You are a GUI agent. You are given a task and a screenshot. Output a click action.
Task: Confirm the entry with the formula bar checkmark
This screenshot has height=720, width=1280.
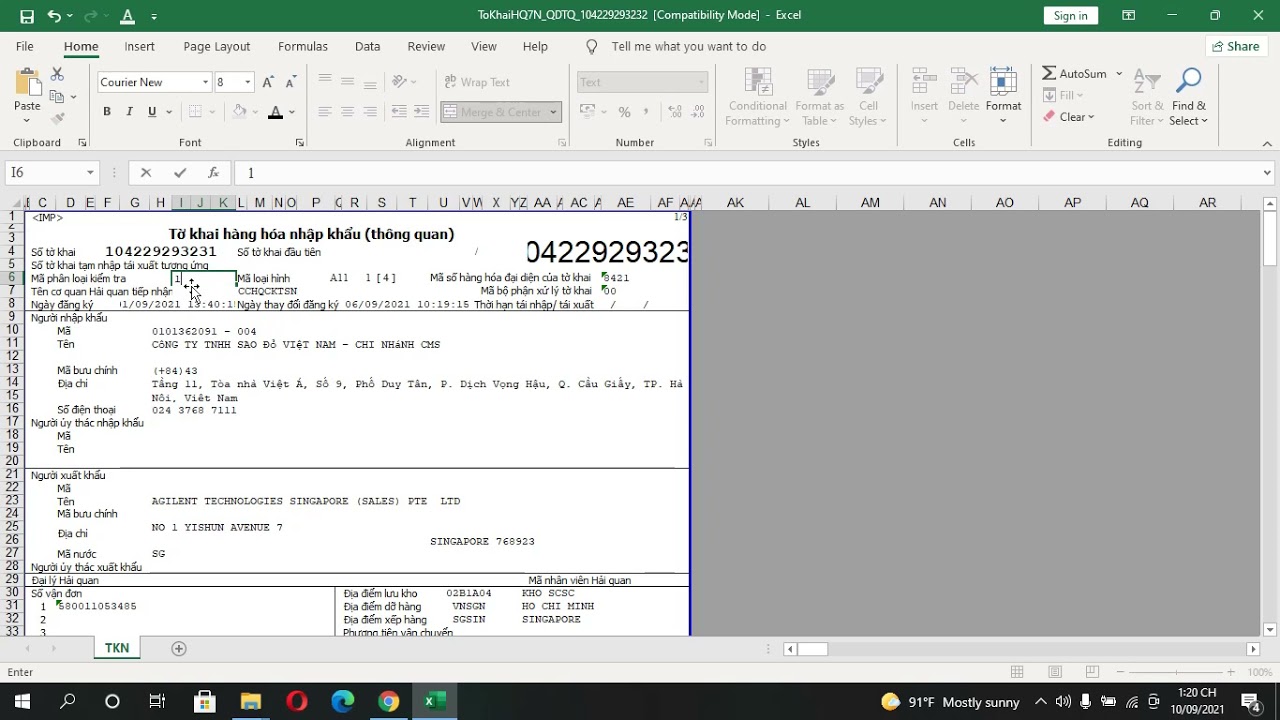point(180,173)
